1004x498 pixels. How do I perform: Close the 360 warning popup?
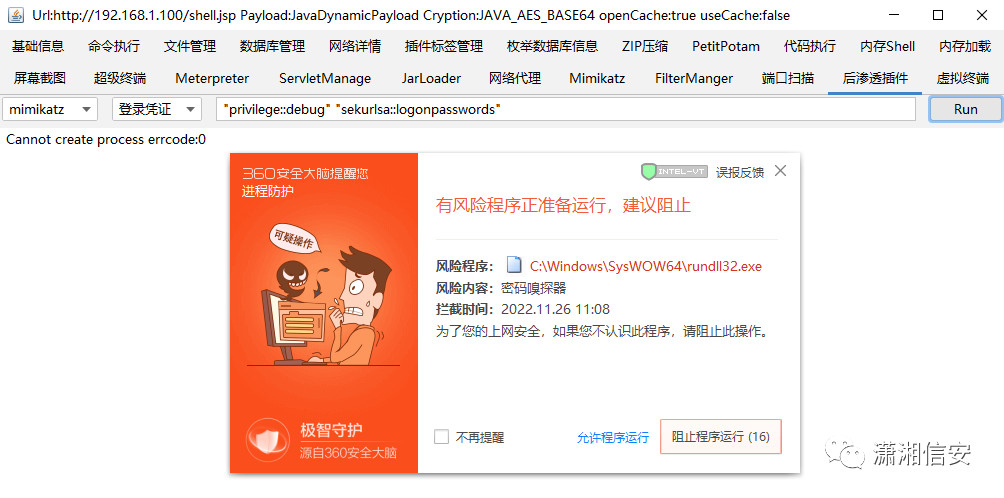tap(779, 171)
